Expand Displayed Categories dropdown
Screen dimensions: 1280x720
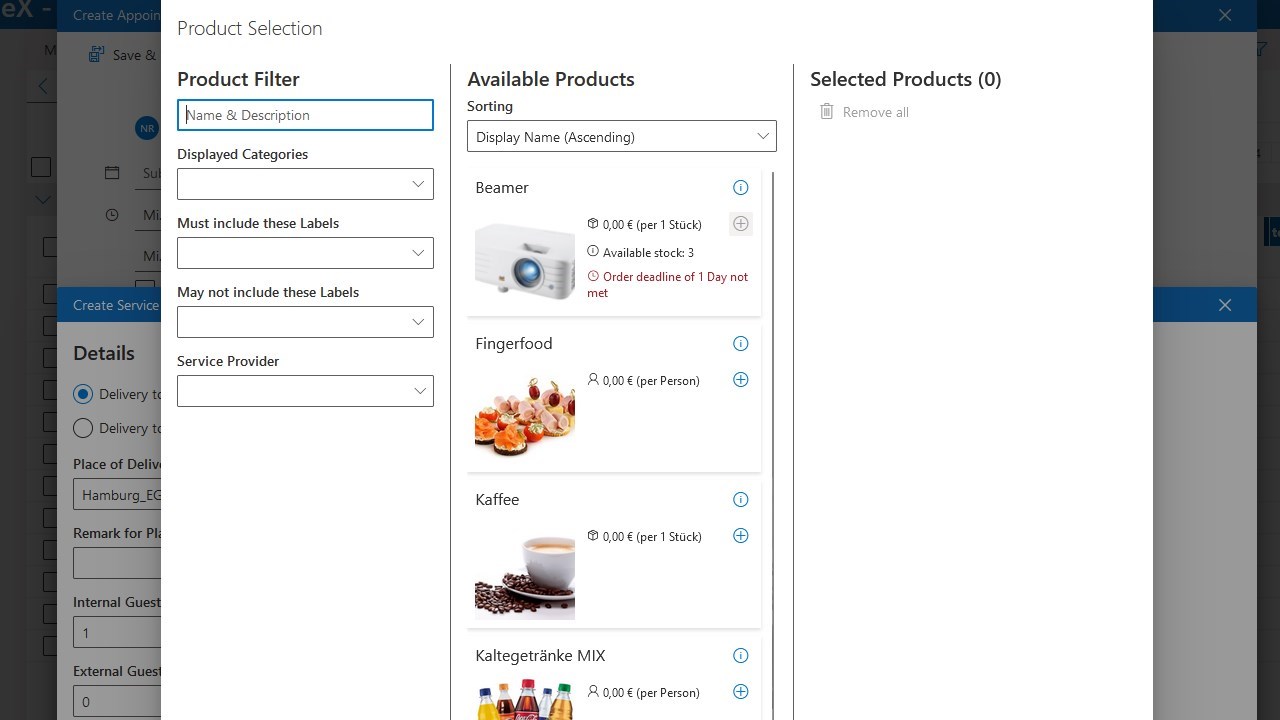[305, 184]
